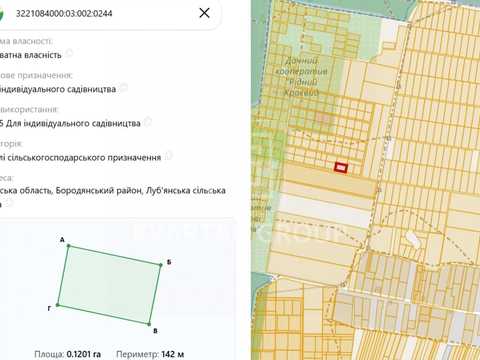This screenshot has height=360, width=480.
Task: Click inside the green parcel shape diagram
Action: coord(109,285)
